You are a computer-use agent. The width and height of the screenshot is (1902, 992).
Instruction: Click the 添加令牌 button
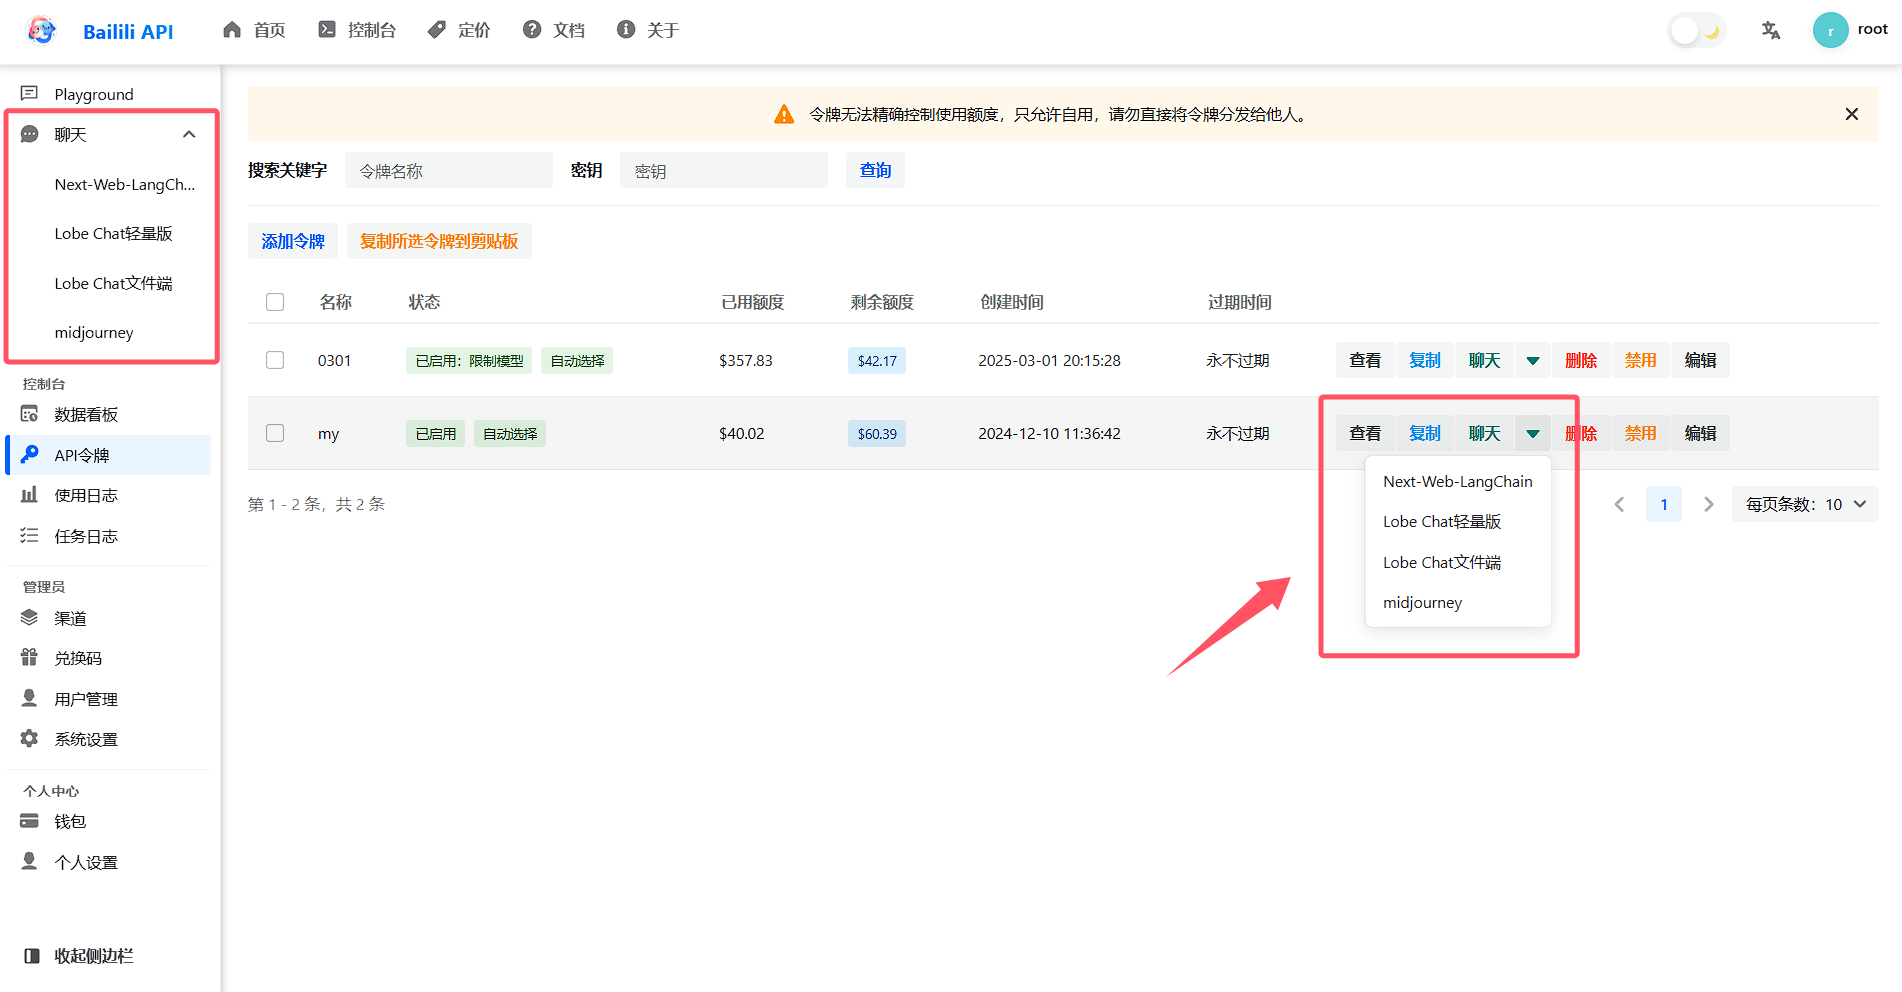293,241
